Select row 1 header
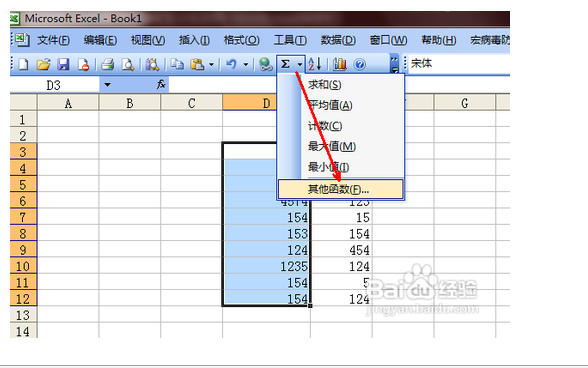Image resolution: width=588 pixels, height=368 pixels. tap(23, 119)
